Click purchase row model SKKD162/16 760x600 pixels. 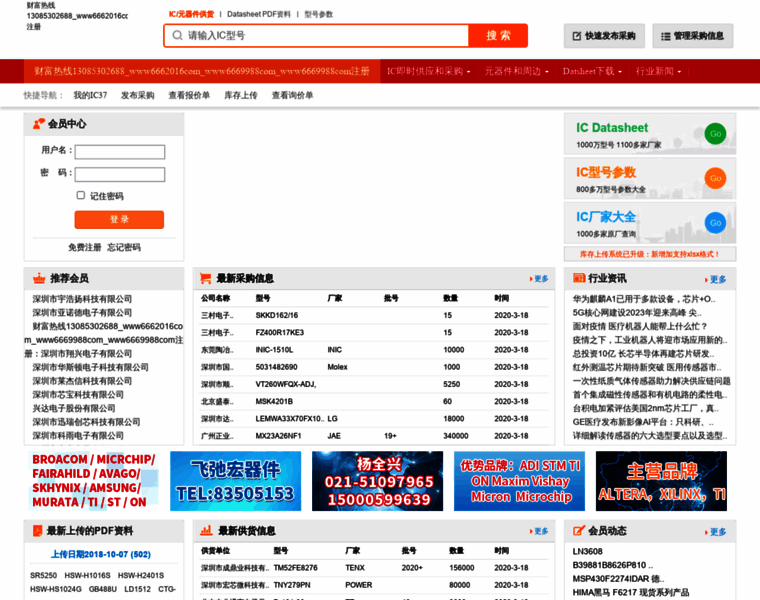(x=277, y=315)
